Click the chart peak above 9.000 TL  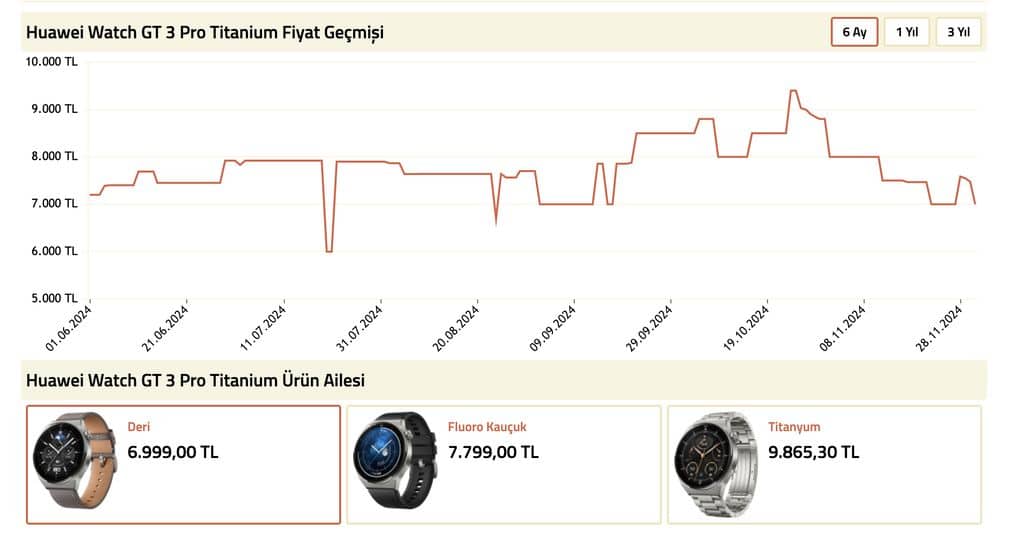point(793,91)
